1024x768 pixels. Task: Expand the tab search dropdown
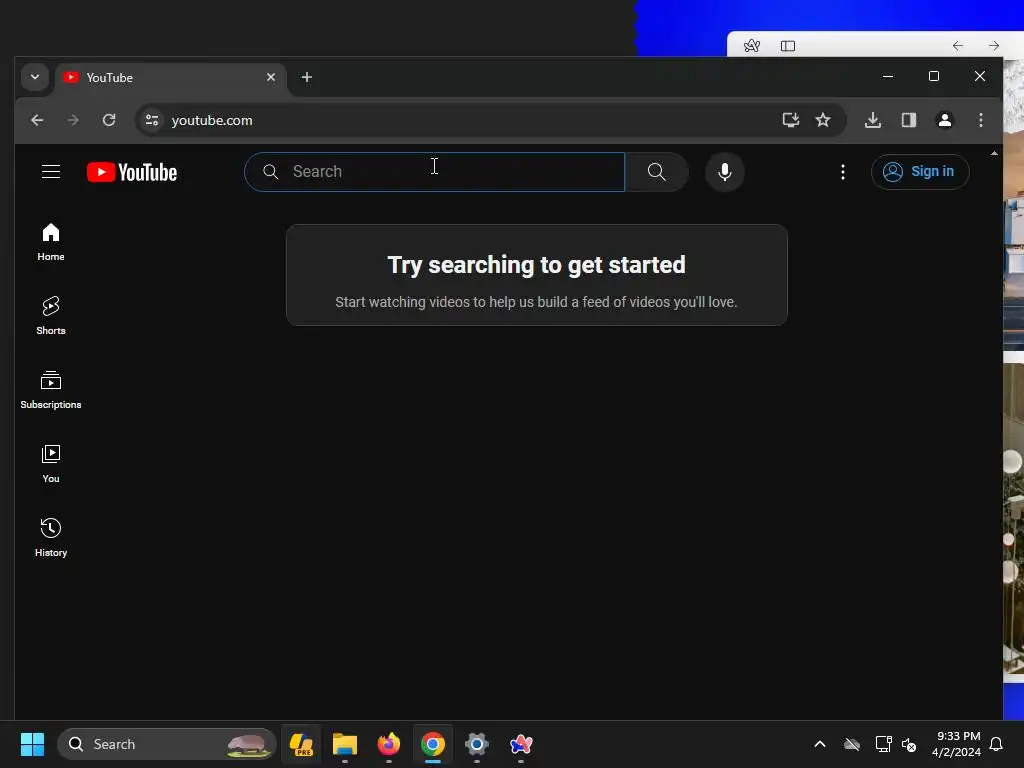[35, 77]
